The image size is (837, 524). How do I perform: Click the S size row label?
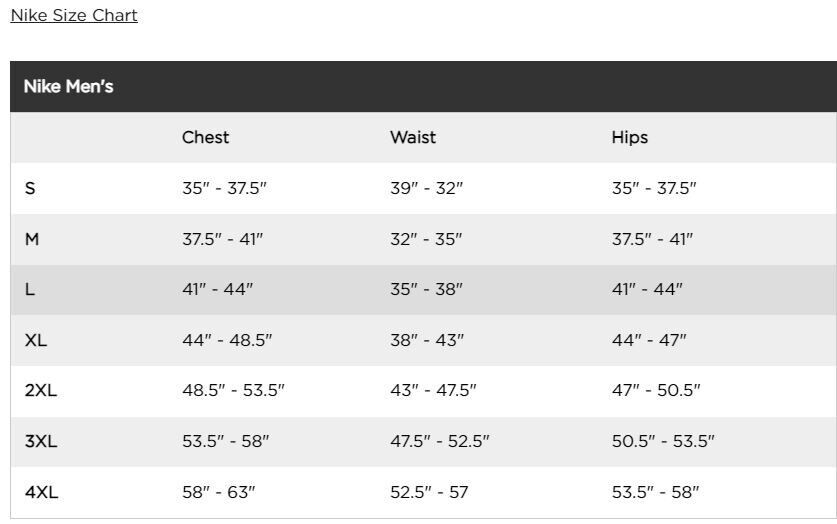tap(30, 188)
